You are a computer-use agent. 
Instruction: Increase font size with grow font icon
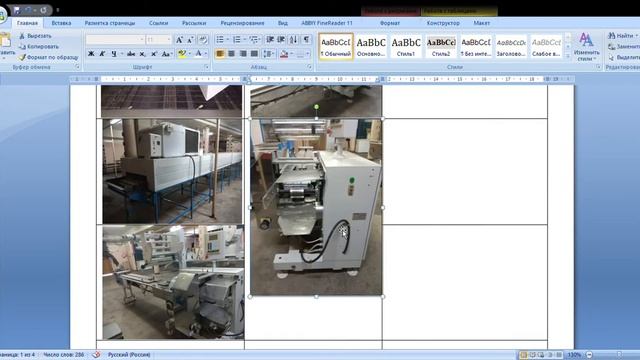pyautogui.click(x=179, y=40)
